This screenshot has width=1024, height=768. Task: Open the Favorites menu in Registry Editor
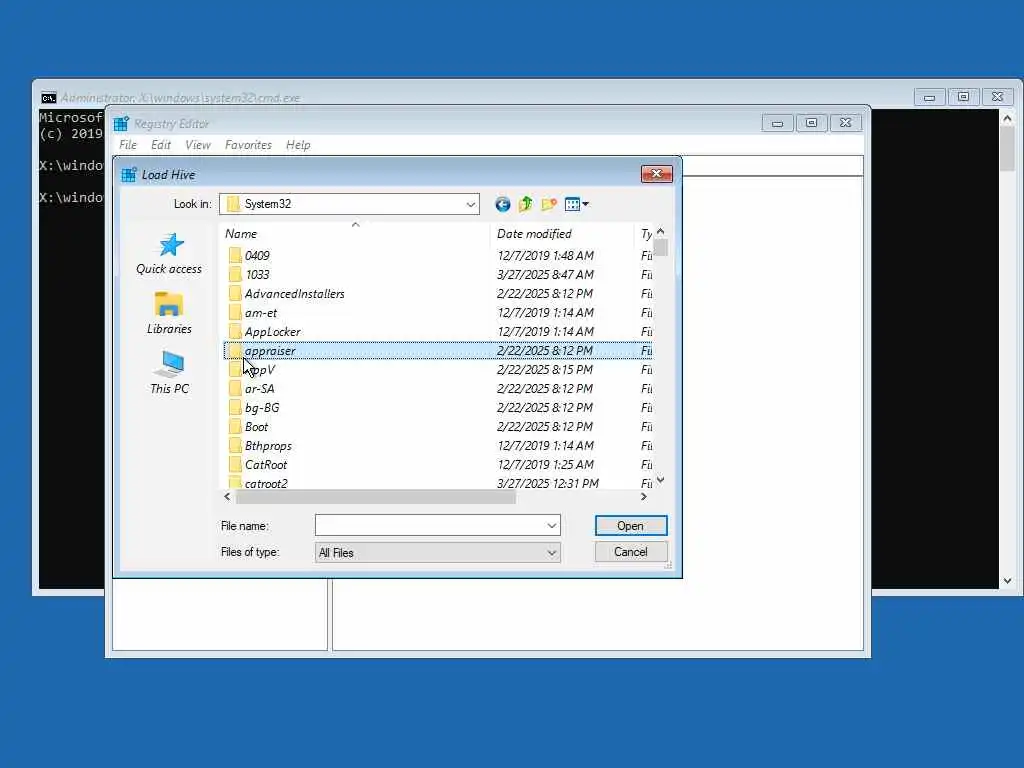(248, 145)
